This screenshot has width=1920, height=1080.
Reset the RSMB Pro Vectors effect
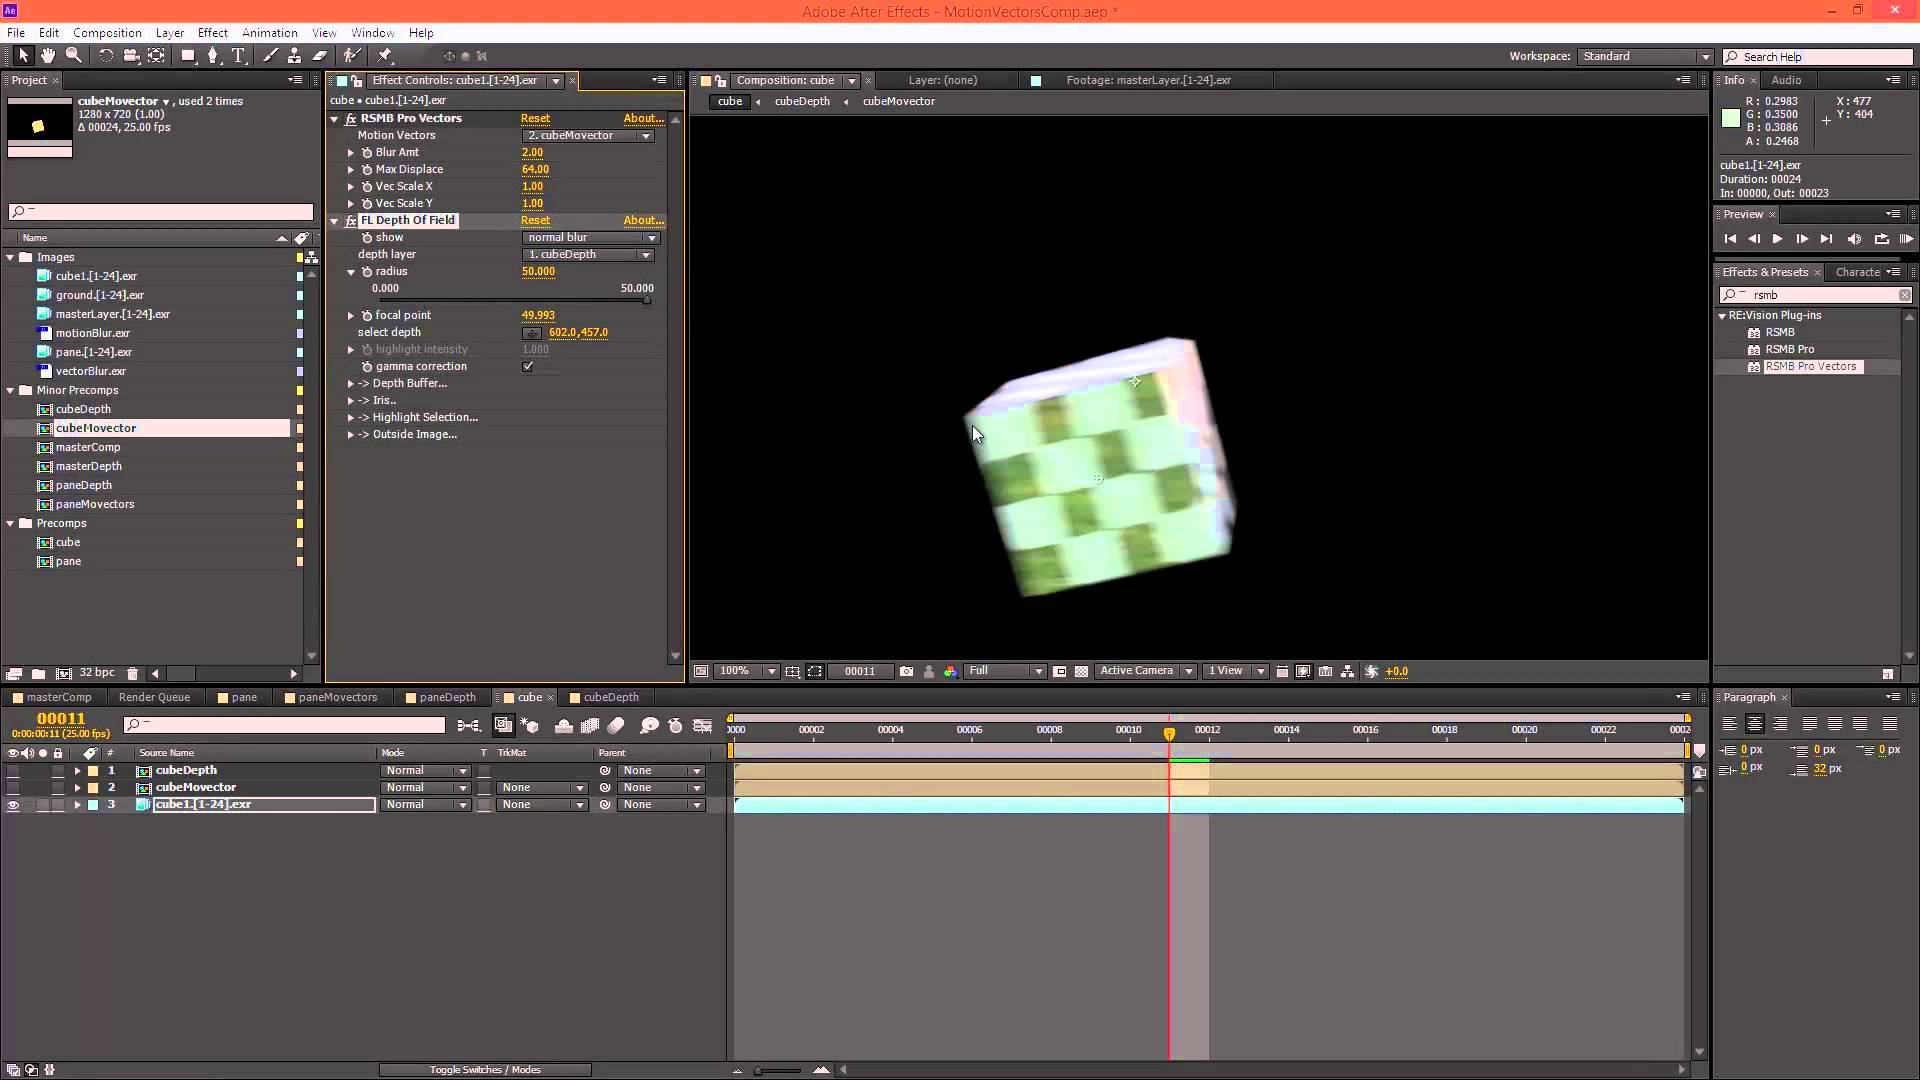coord(536,118)
